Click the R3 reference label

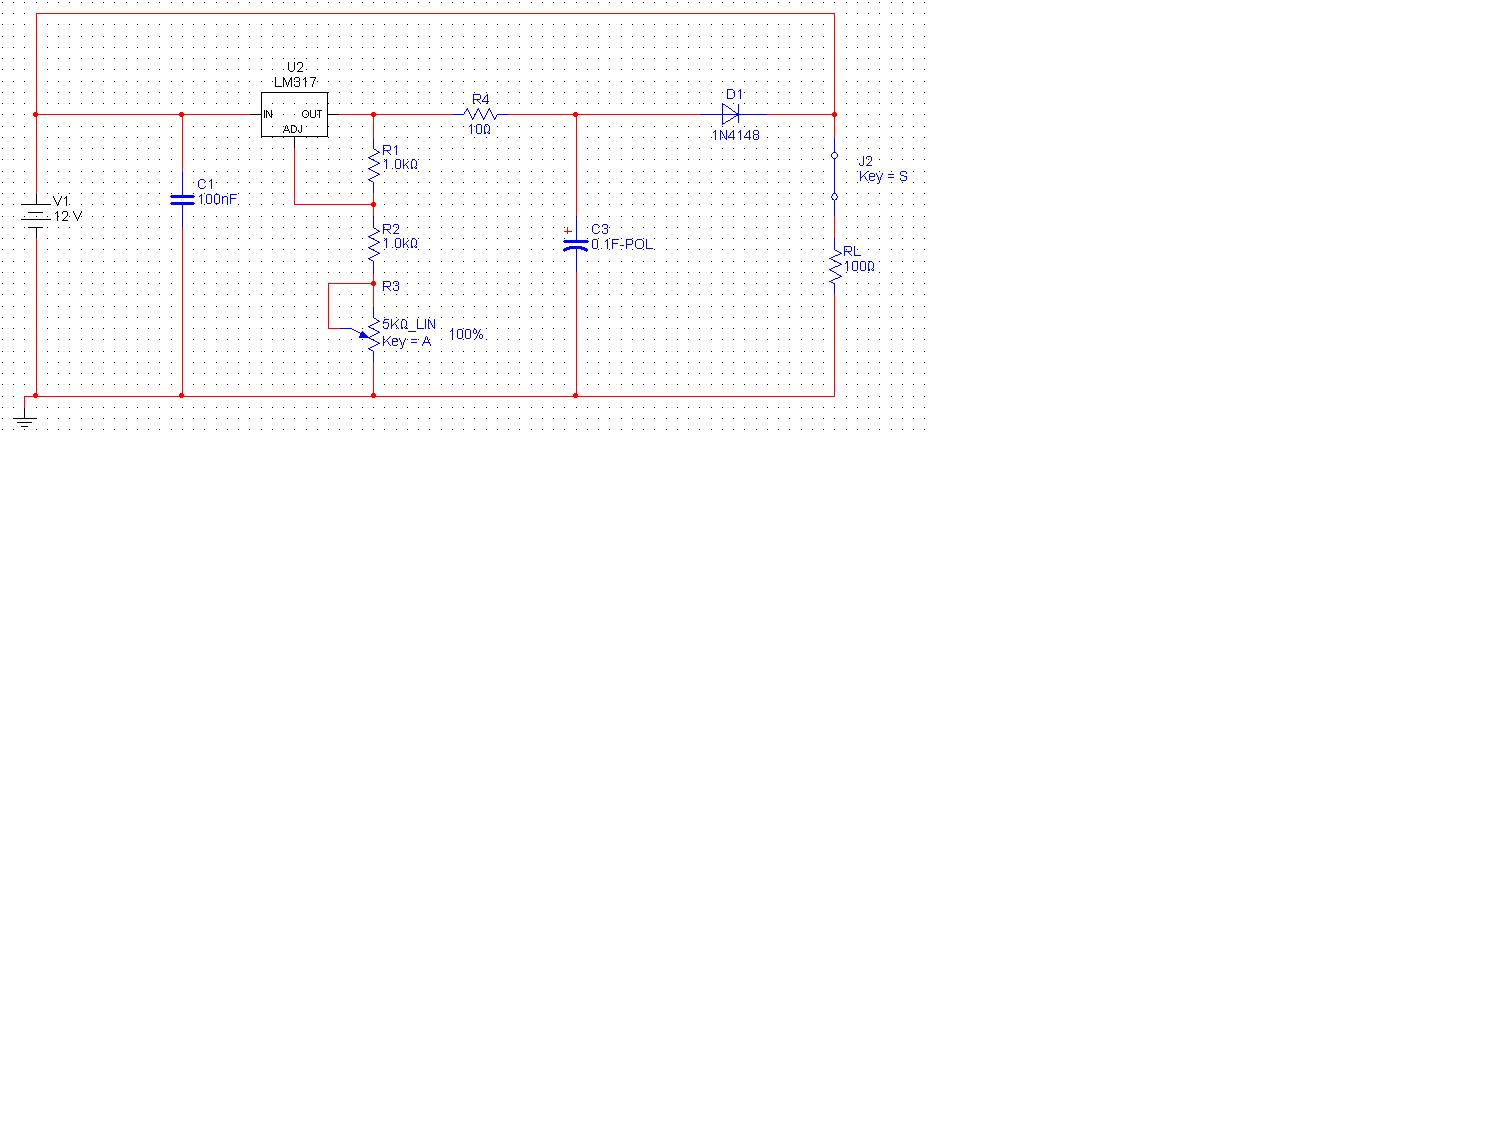391,287
